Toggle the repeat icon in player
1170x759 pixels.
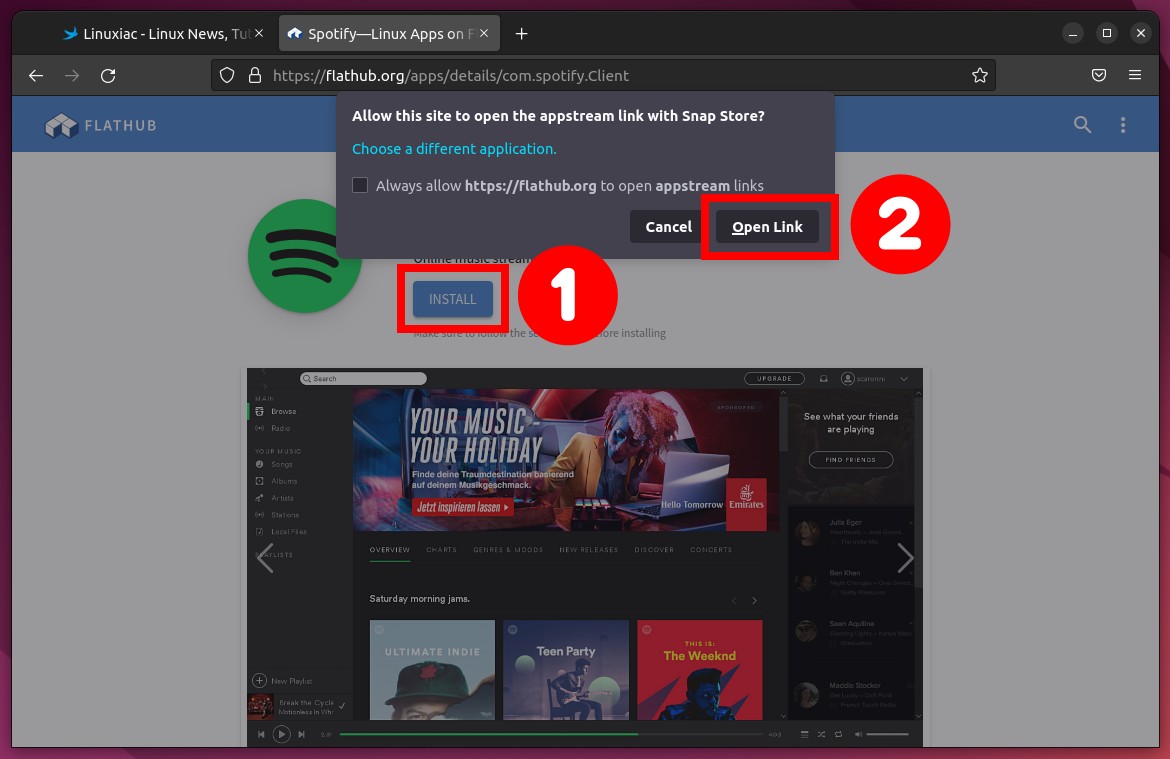tap(839, 734)
